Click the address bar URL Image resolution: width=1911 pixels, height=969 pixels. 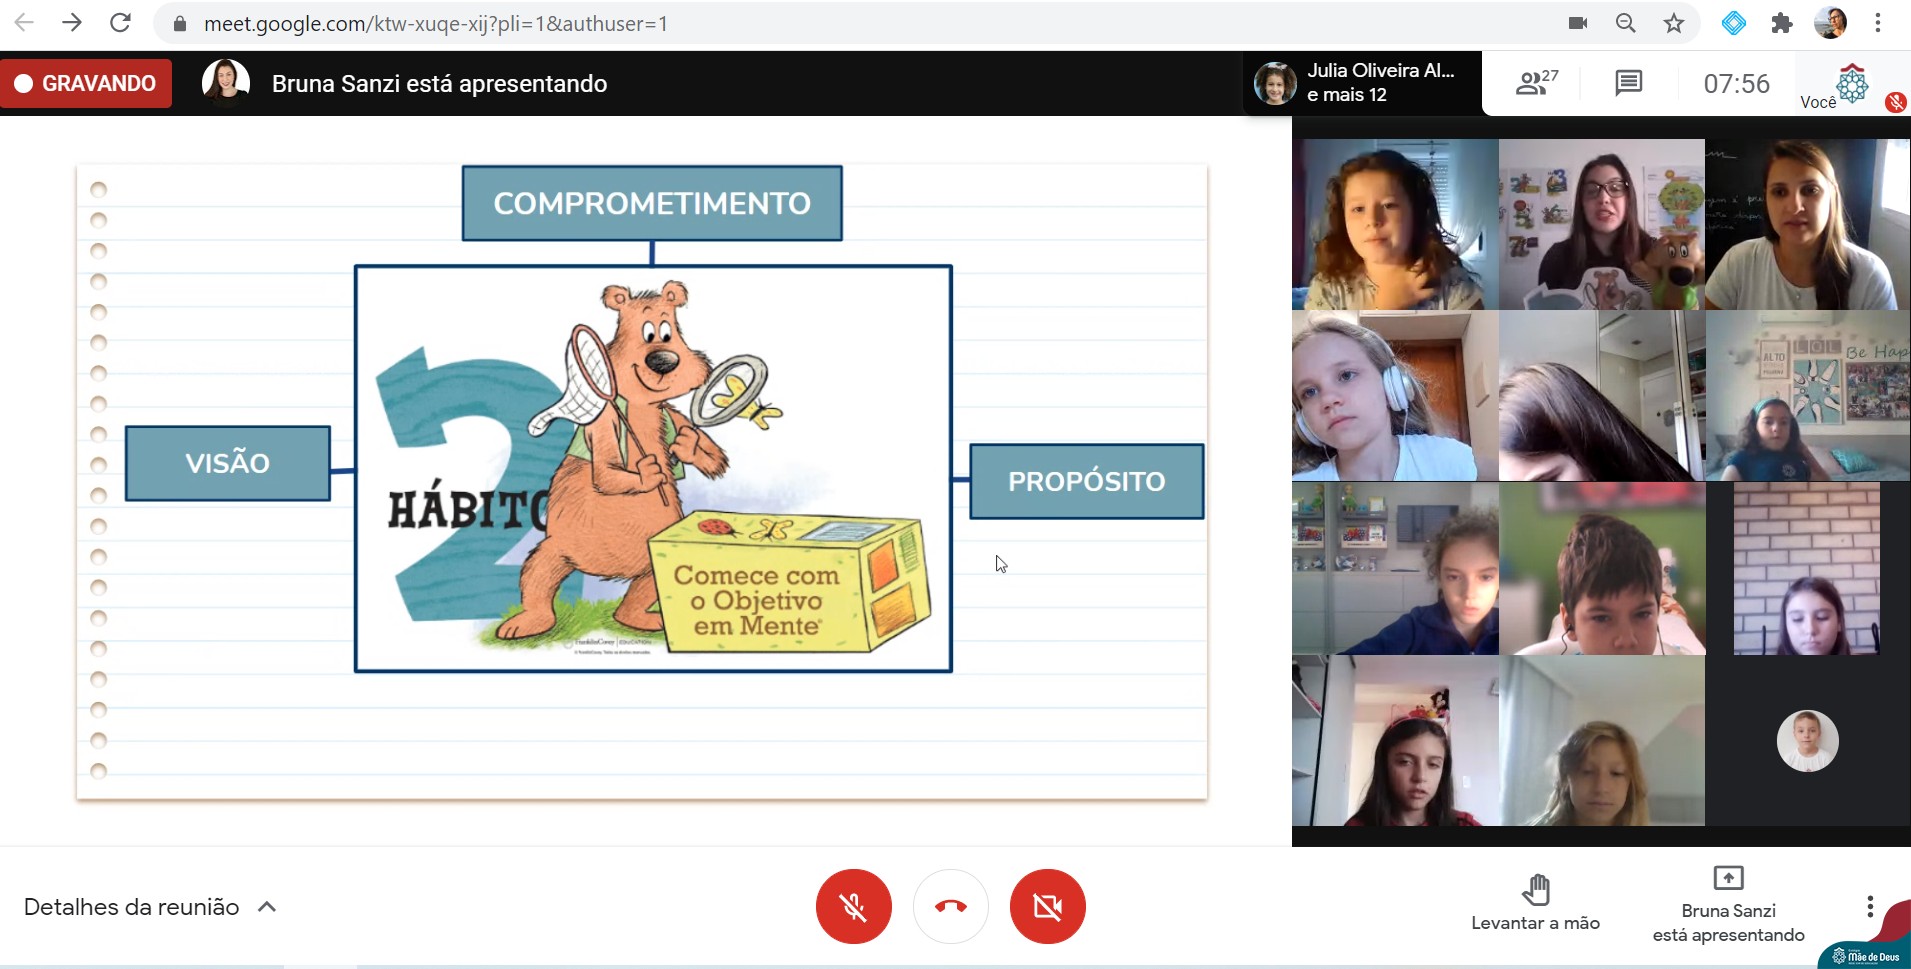pyautogui.click(x=435, y=23)
